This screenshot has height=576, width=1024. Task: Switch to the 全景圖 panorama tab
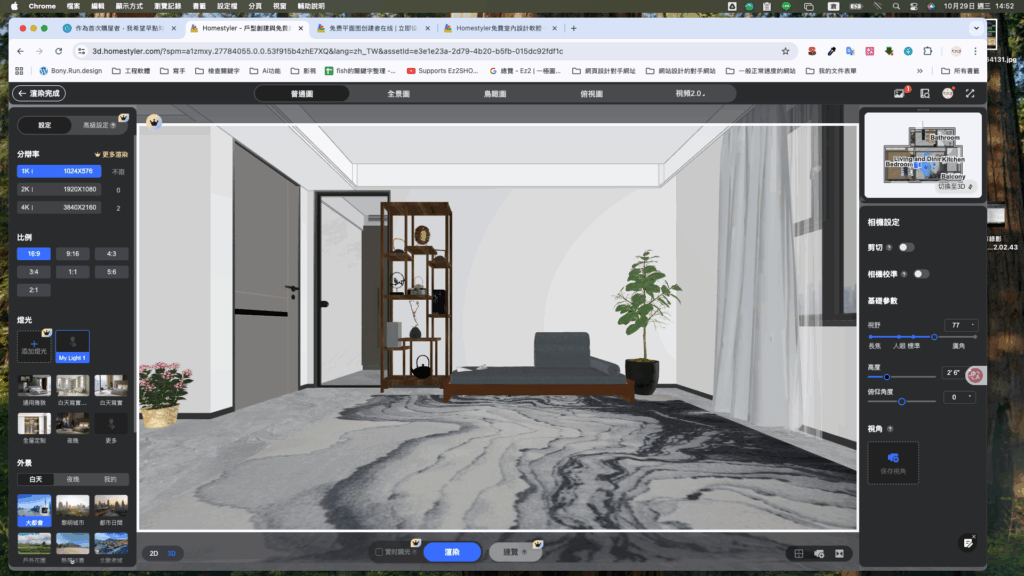point(398,93)
